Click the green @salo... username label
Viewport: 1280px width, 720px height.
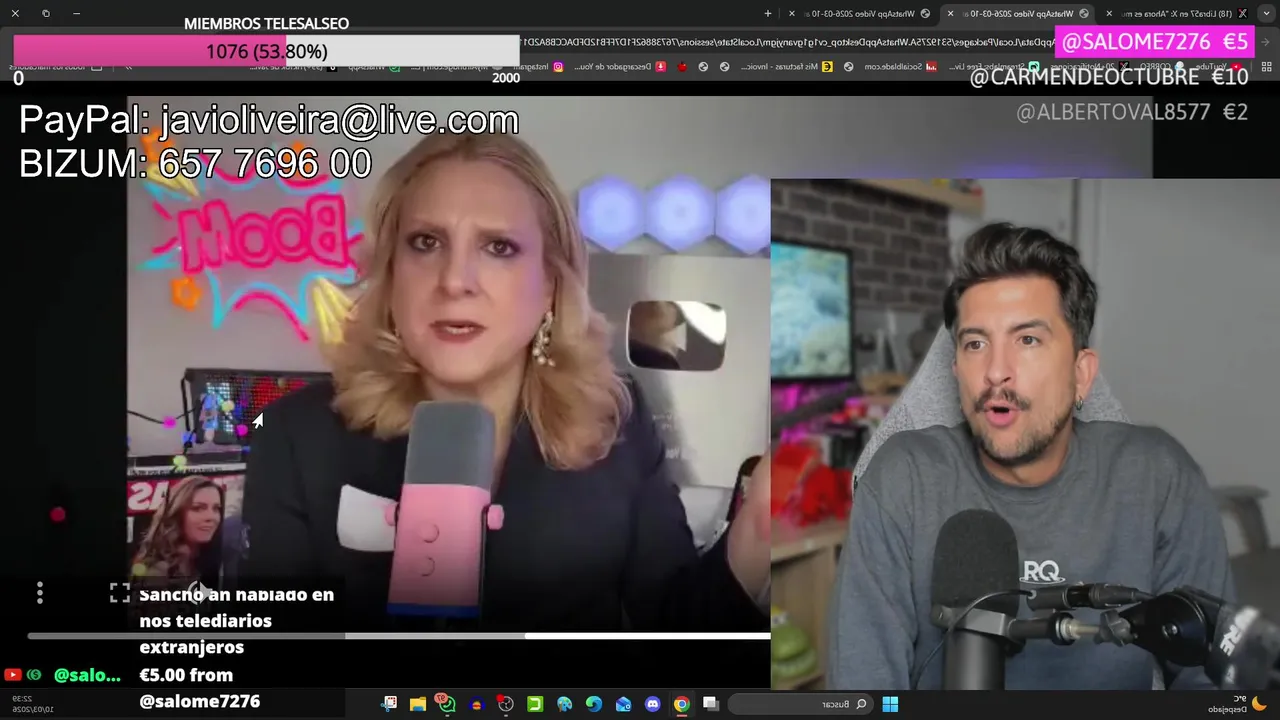click(87, 675)
